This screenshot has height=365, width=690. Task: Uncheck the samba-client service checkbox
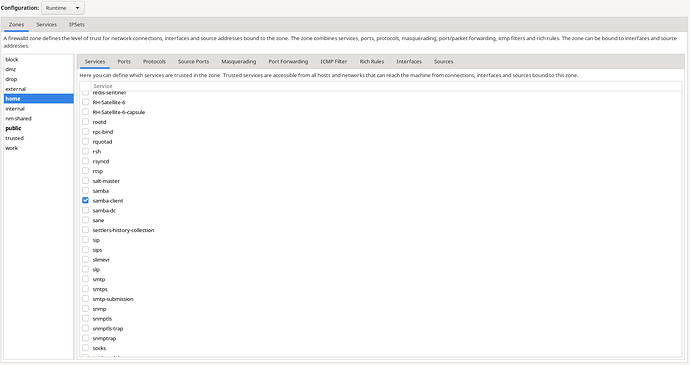tap(85, 200)
